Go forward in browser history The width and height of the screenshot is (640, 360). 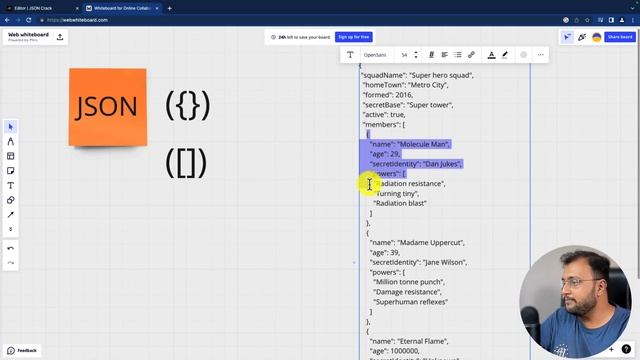click(18, 20)
